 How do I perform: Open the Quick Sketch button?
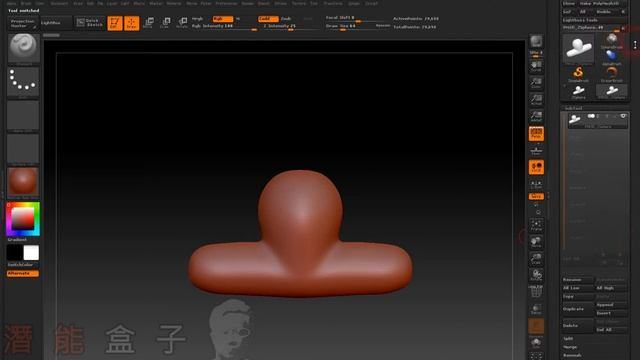tap(90, 22)
